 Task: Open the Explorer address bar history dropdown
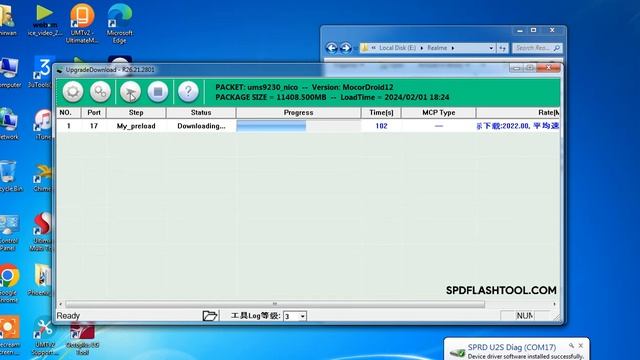[x=491, y=48]
